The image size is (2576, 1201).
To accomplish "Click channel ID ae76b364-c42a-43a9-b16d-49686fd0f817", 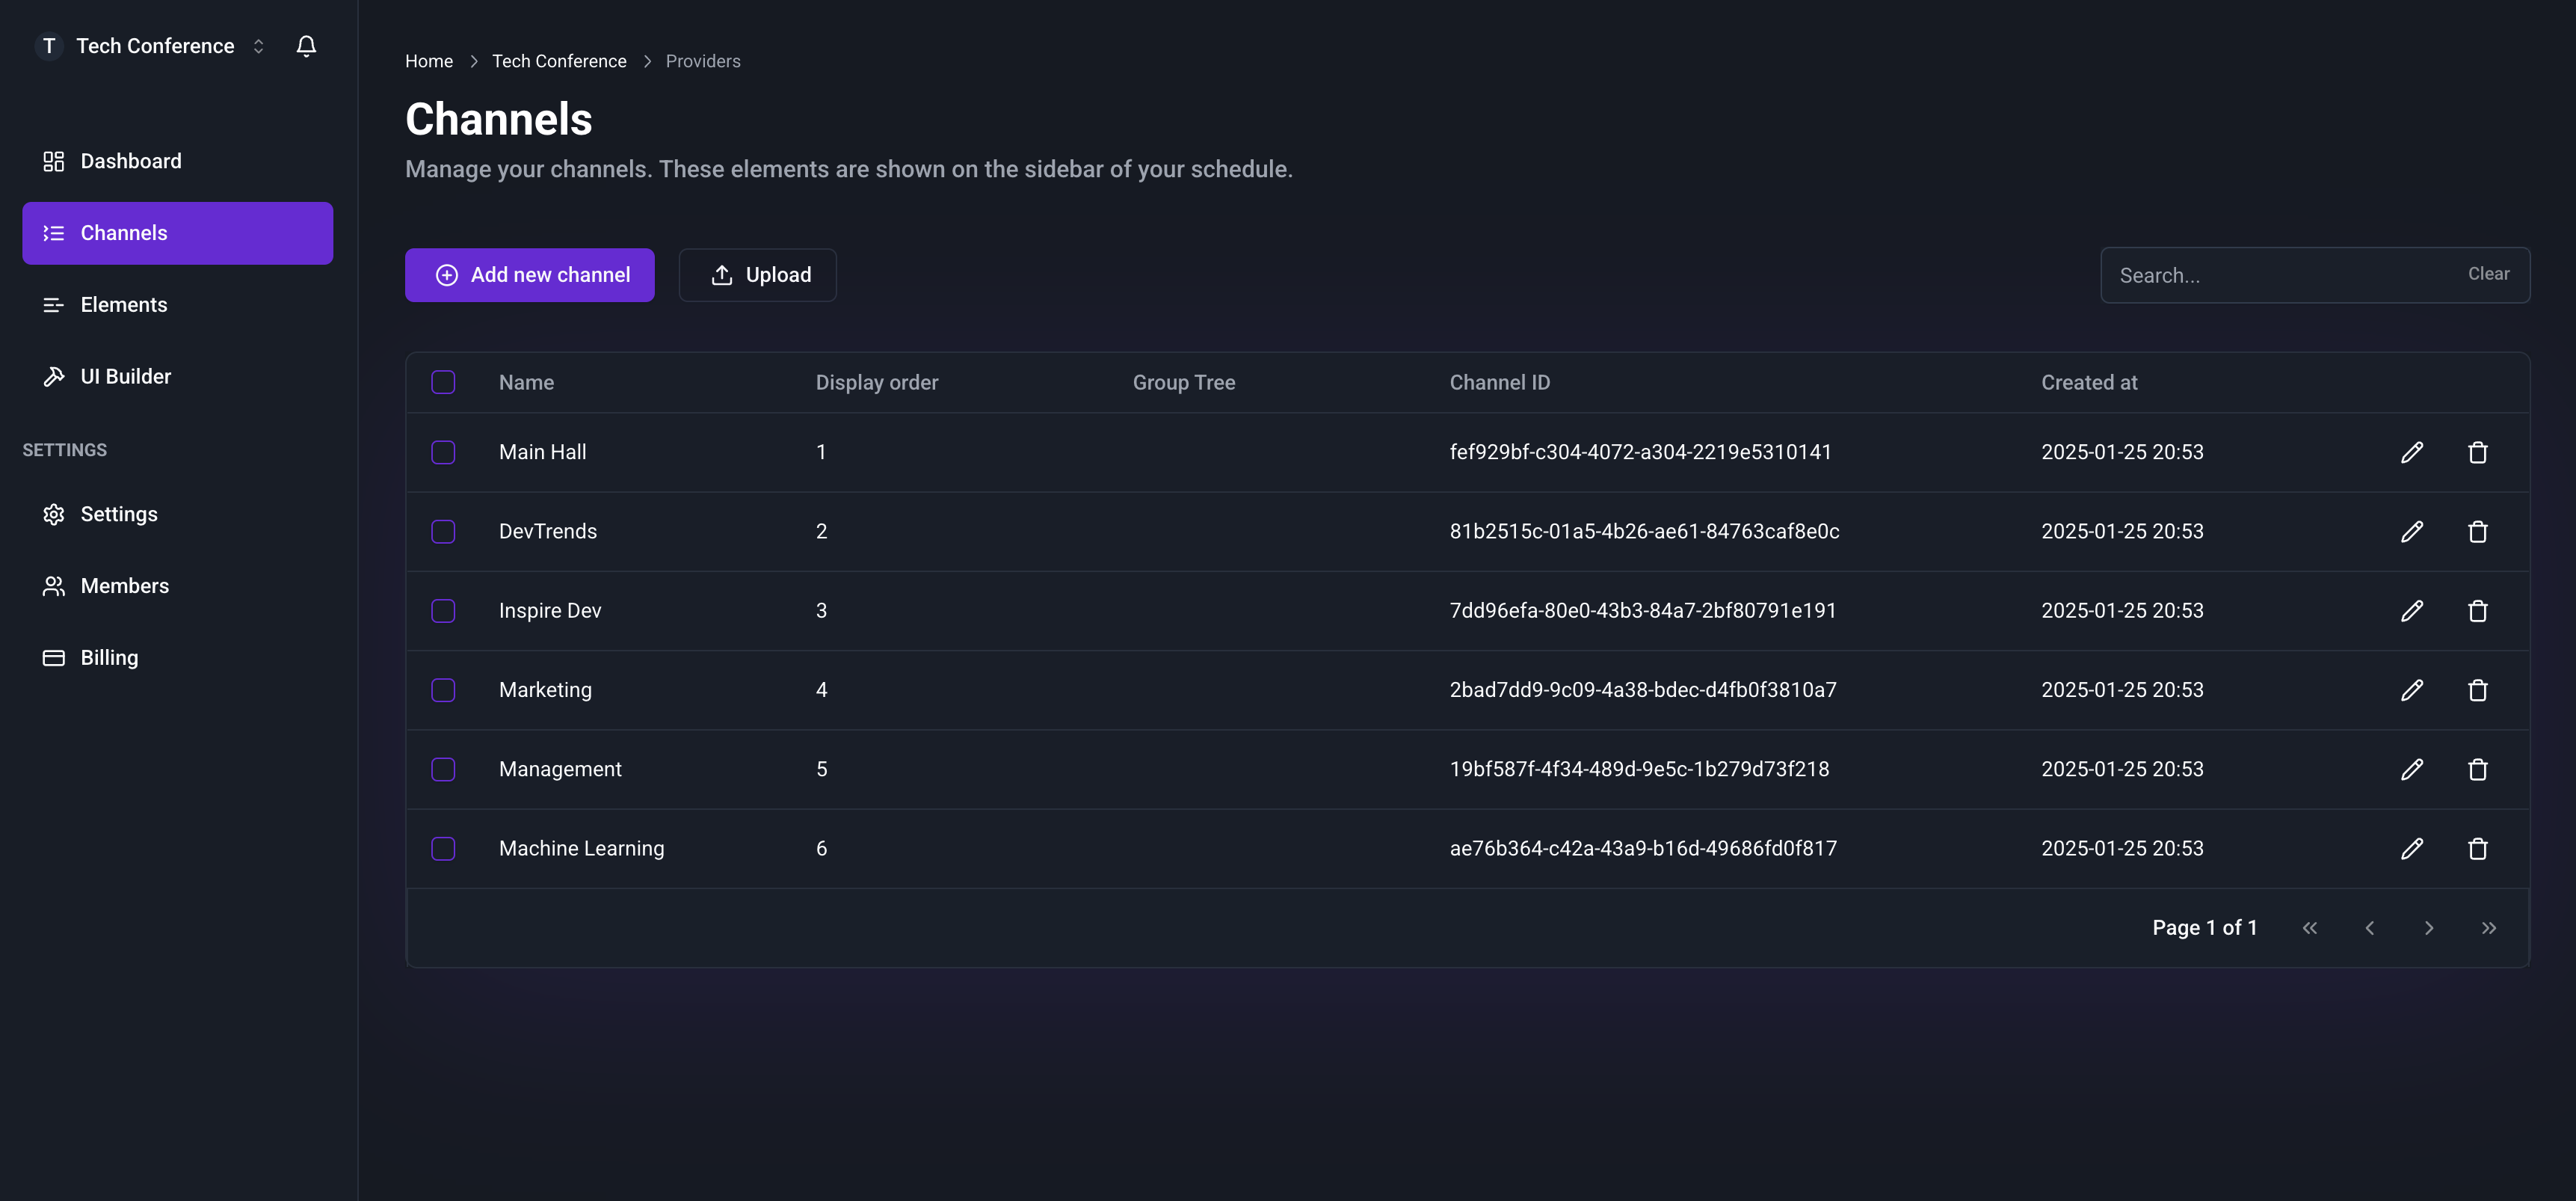I will click(x=1643, y=848).
